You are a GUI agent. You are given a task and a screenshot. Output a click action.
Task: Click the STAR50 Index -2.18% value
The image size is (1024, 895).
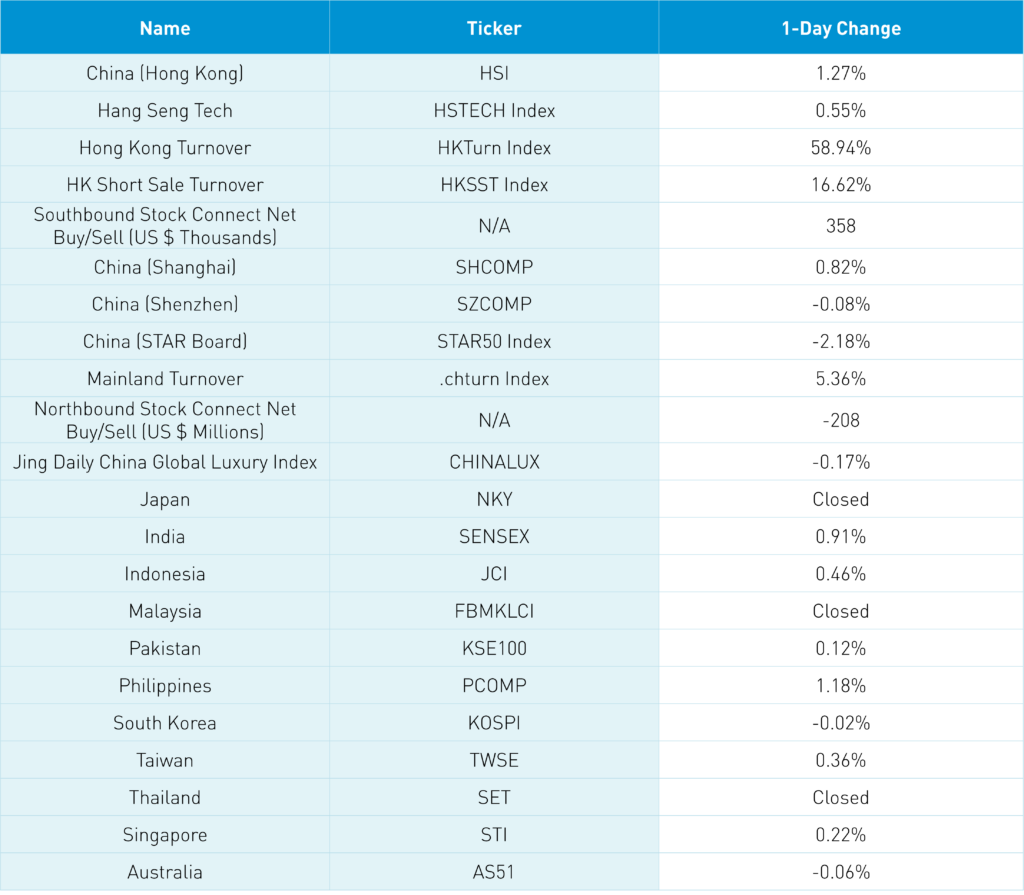(841, 342)
